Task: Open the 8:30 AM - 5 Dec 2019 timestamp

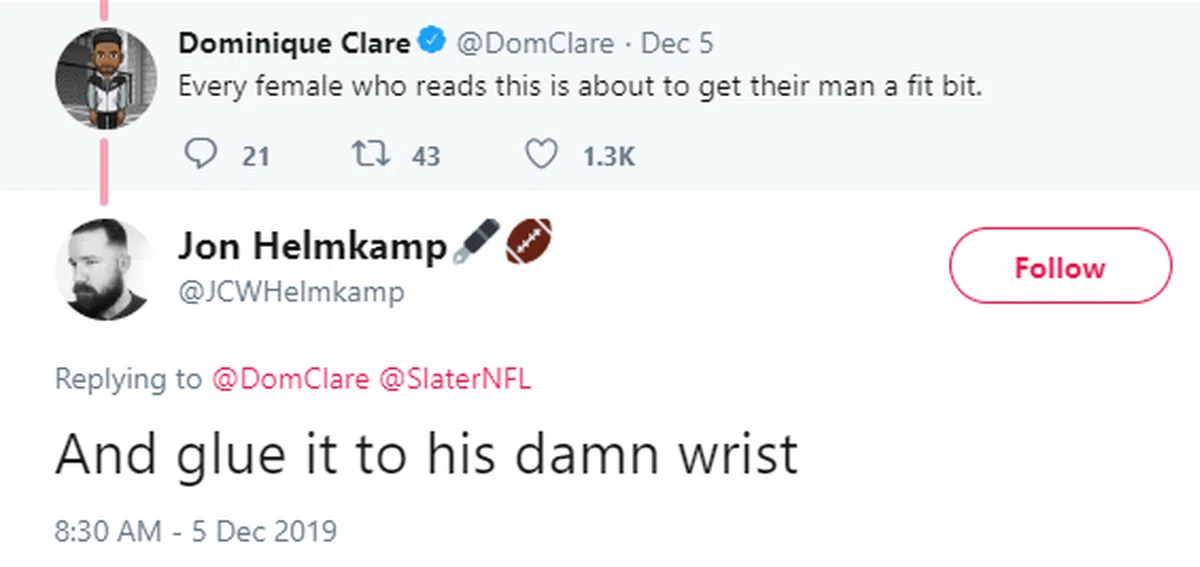Action: [196, 529]
